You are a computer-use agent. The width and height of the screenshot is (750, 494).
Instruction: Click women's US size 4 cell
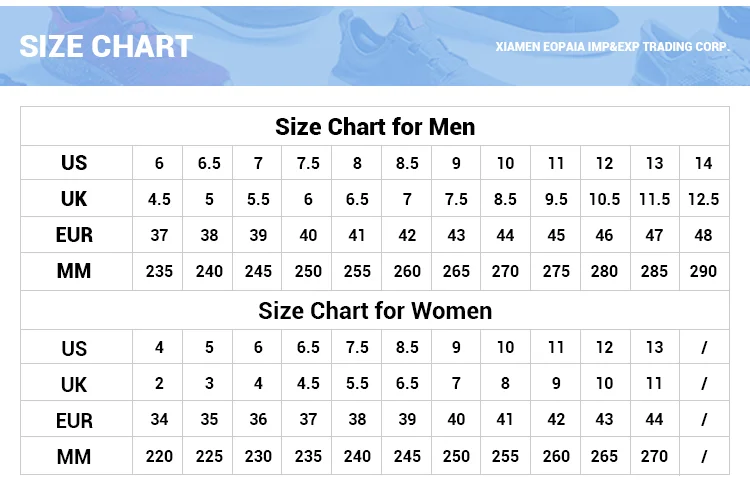159,348
